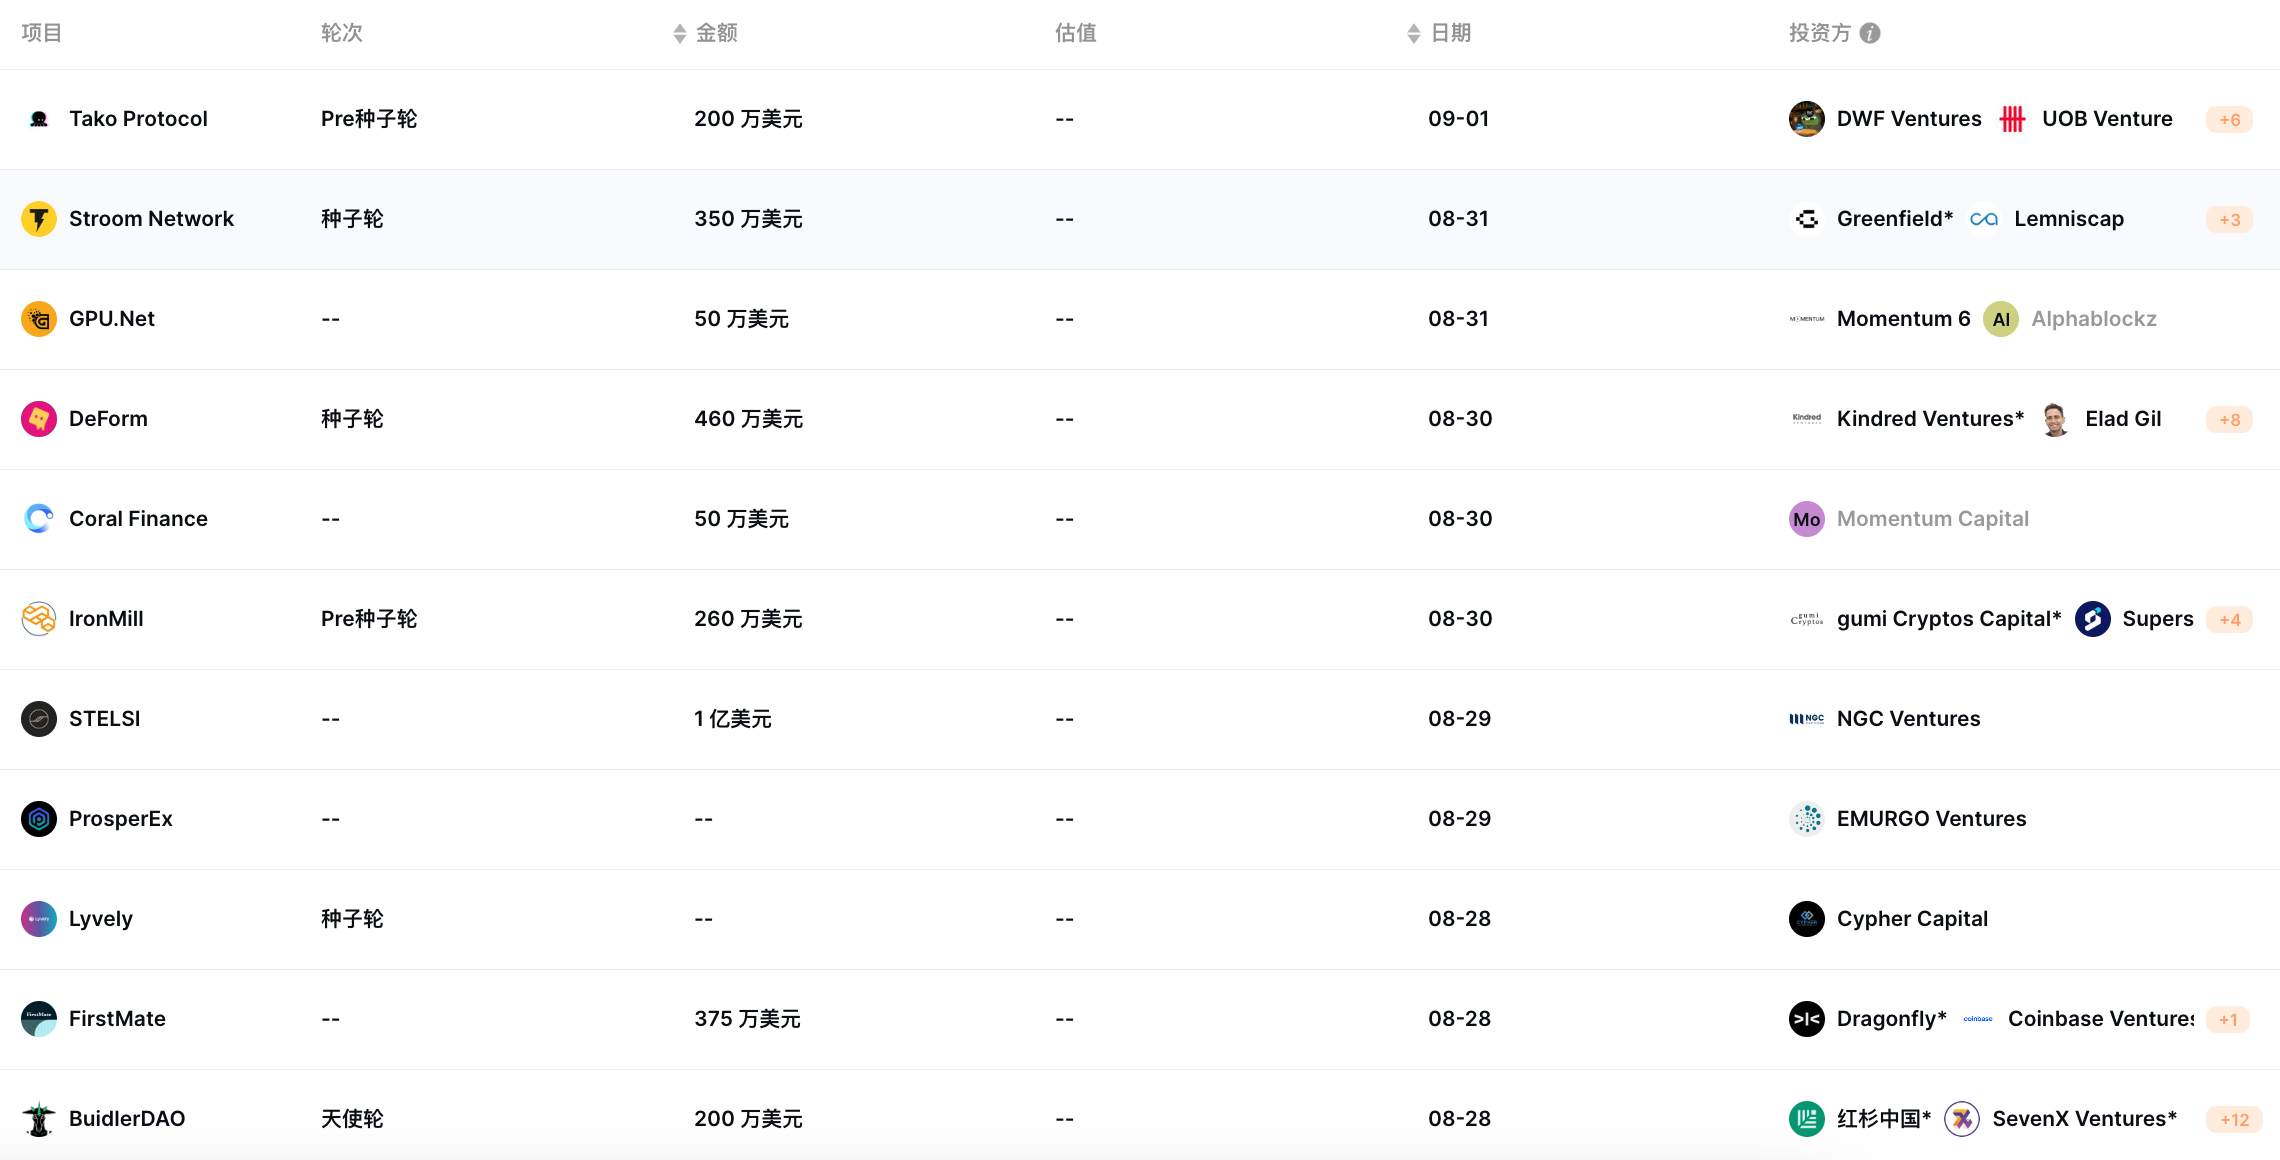The height and width of the screenshot is (1160, 2280).
Task: Click the Alphablockz 'Al' avatar
Action: pos(2001,319)
